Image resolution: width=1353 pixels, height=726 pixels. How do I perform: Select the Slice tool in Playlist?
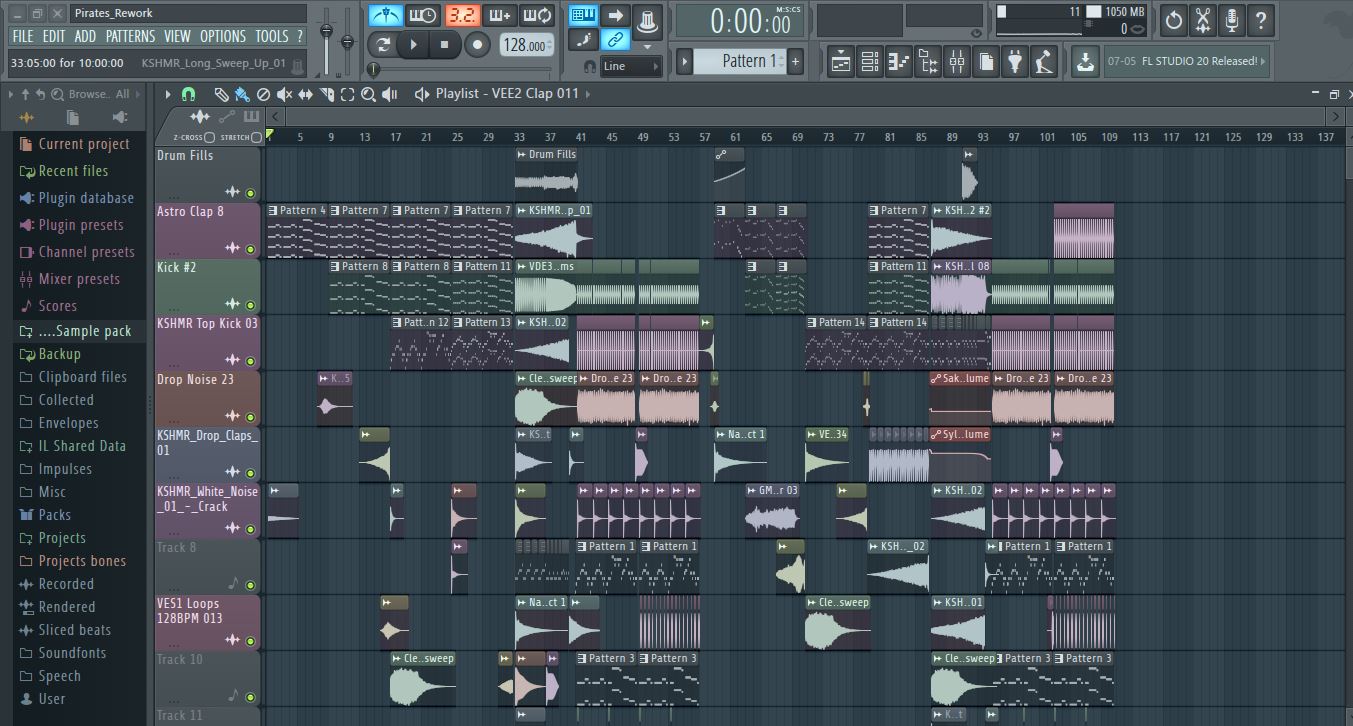(326, 94)
